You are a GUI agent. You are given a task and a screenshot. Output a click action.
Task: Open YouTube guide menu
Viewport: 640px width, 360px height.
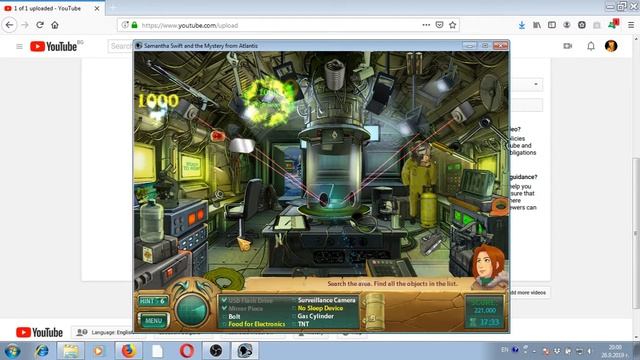pos(19,47)
